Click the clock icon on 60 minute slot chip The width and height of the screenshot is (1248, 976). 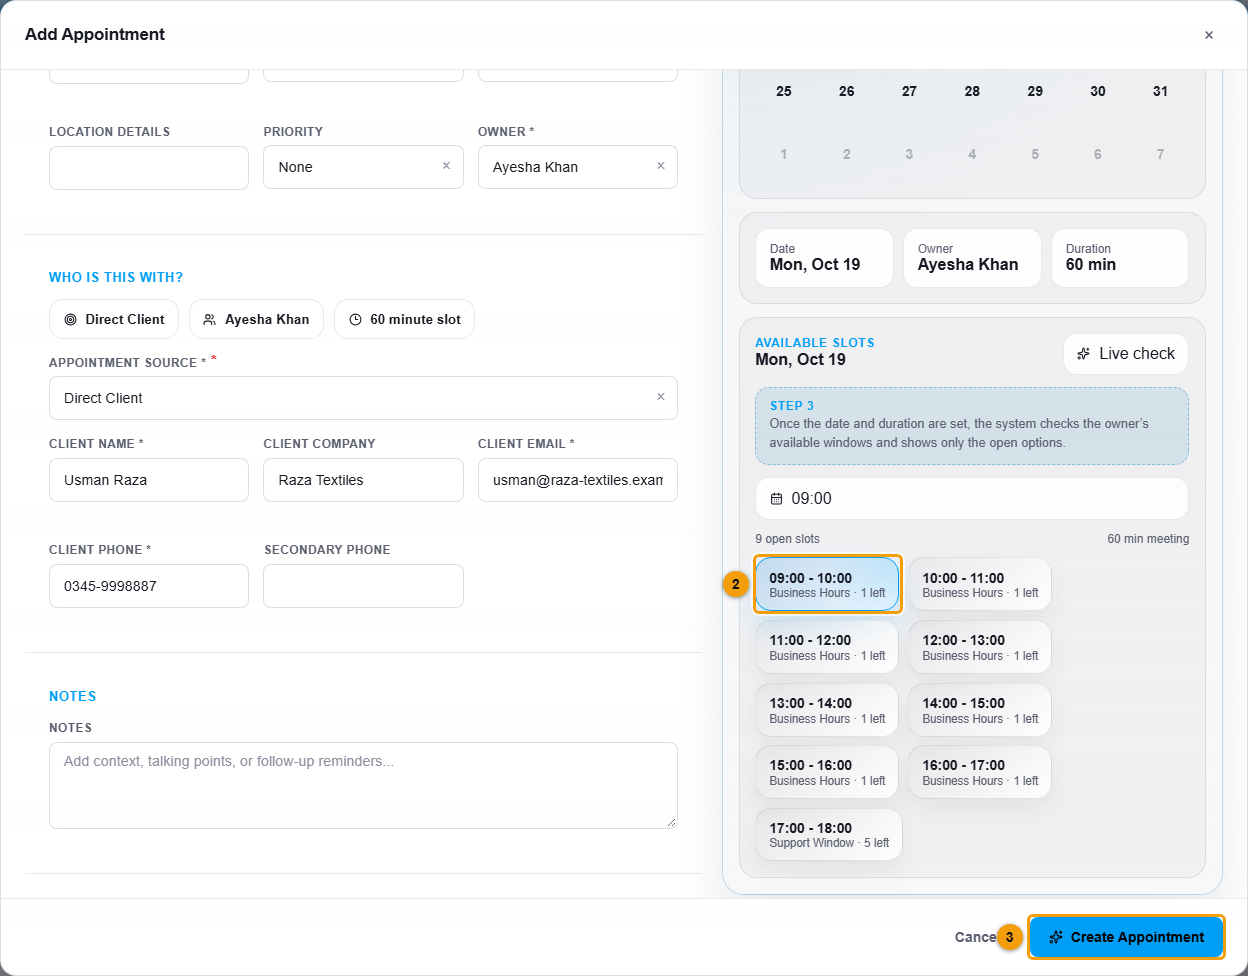[355, 320]
